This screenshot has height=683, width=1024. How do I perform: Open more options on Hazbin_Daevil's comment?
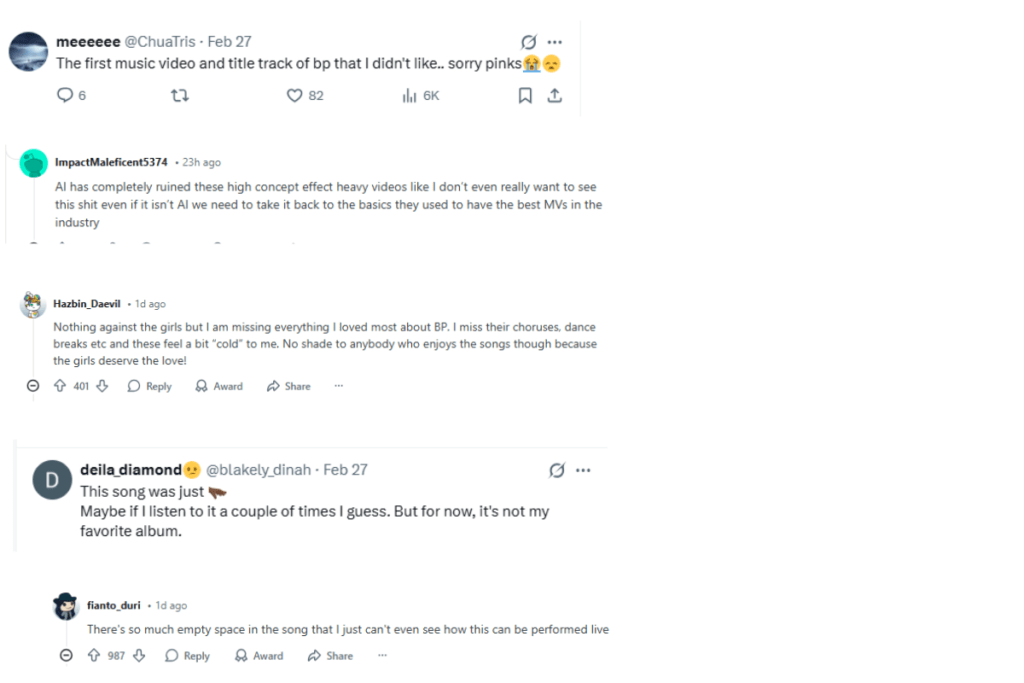click(x=338, y=385)
